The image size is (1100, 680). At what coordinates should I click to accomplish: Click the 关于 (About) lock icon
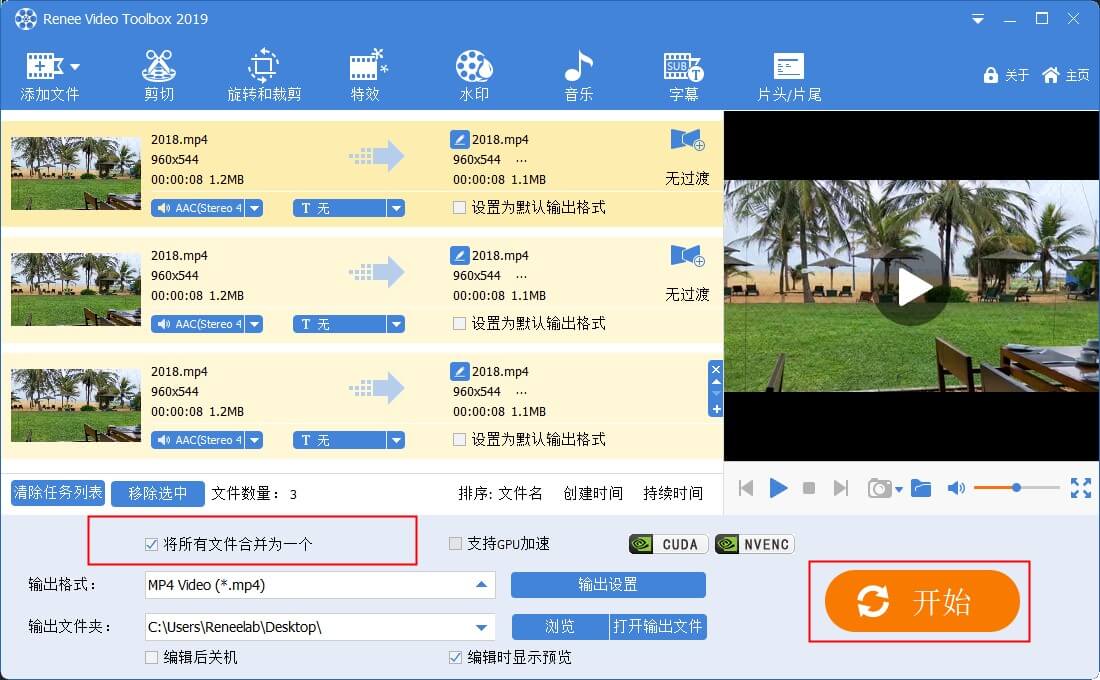991,75
